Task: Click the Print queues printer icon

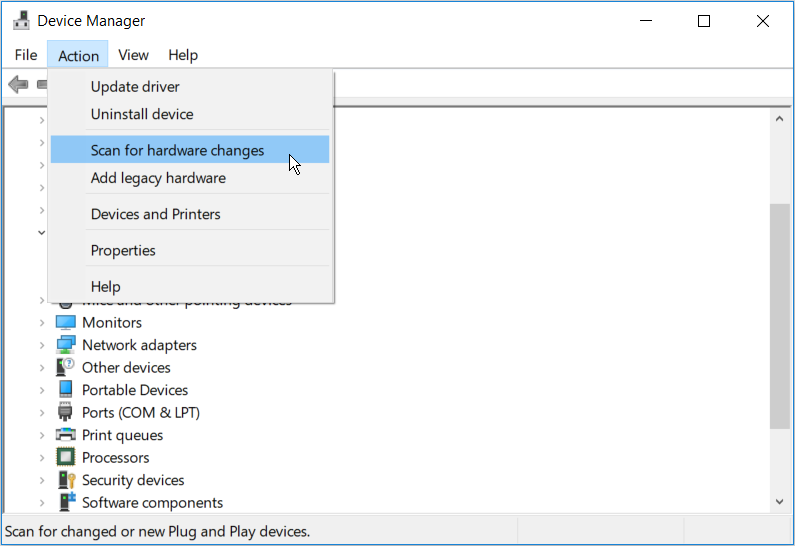Action: coord(65,434)
